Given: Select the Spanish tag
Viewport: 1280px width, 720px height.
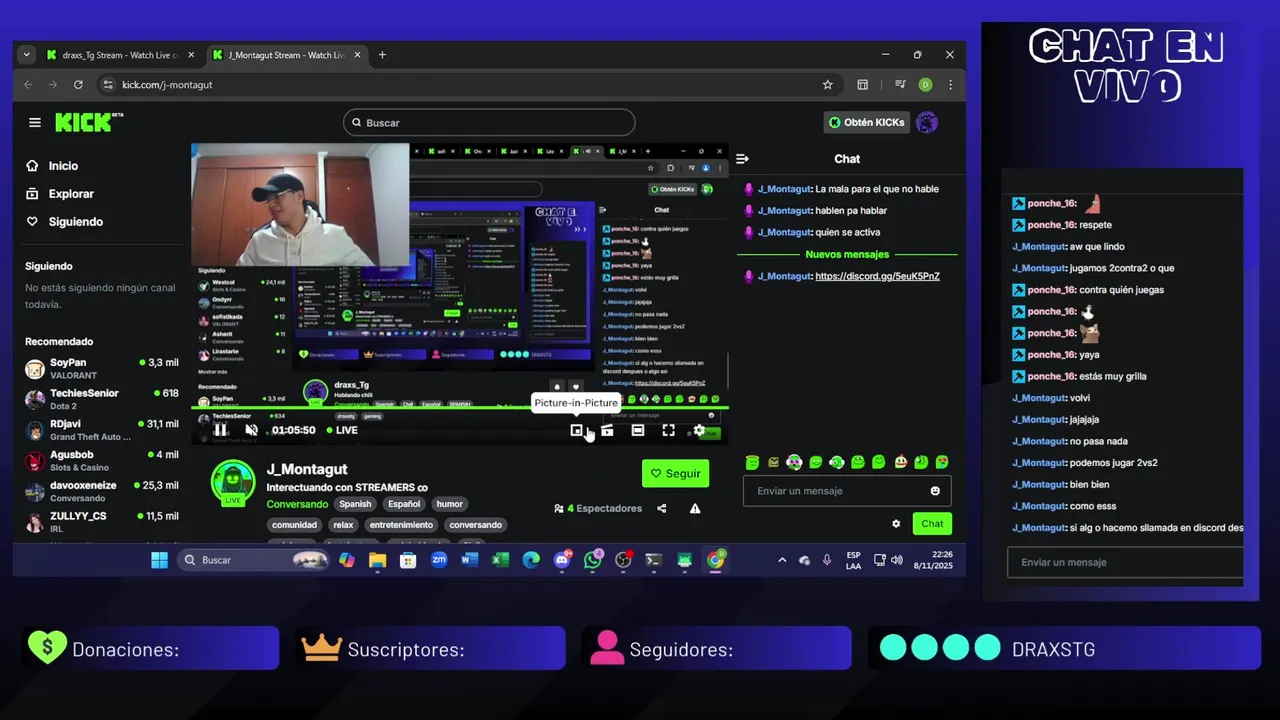Looking at the screenshot, I should coord(355,504).
